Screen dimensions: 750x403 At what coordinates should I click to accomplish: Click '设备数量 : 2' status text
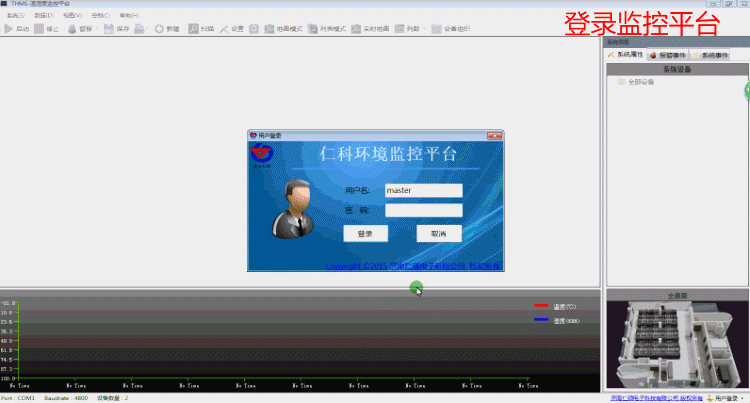click(x=112, y=398)
